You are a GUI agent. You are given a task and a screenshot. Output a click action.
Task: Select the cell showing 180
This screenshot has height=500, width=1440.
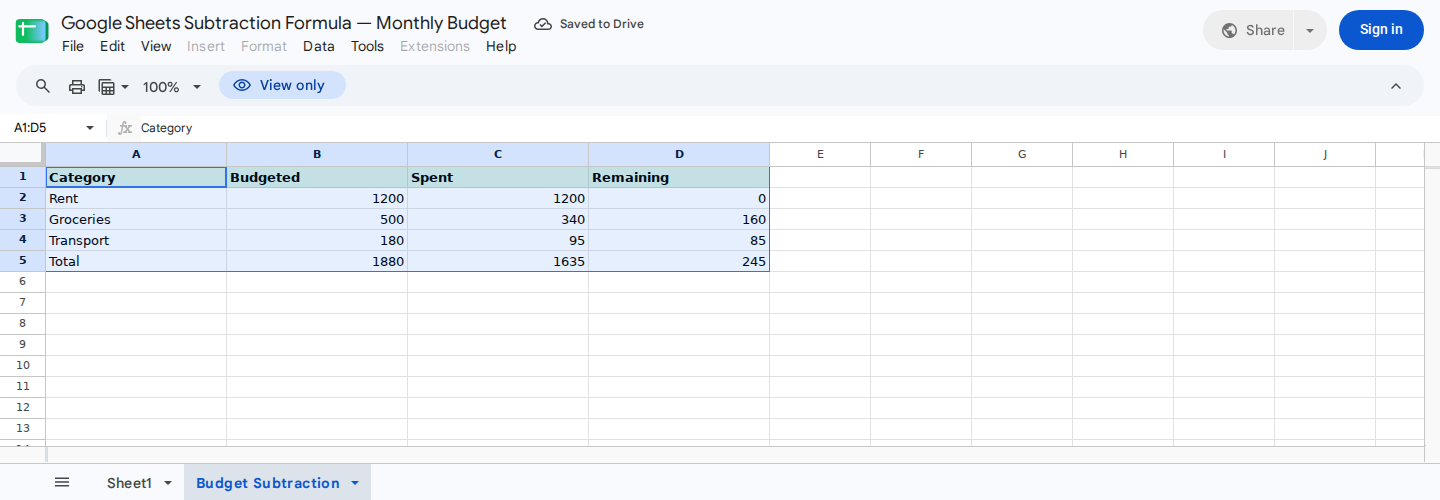pyautogui.click(x=317, y=240)
